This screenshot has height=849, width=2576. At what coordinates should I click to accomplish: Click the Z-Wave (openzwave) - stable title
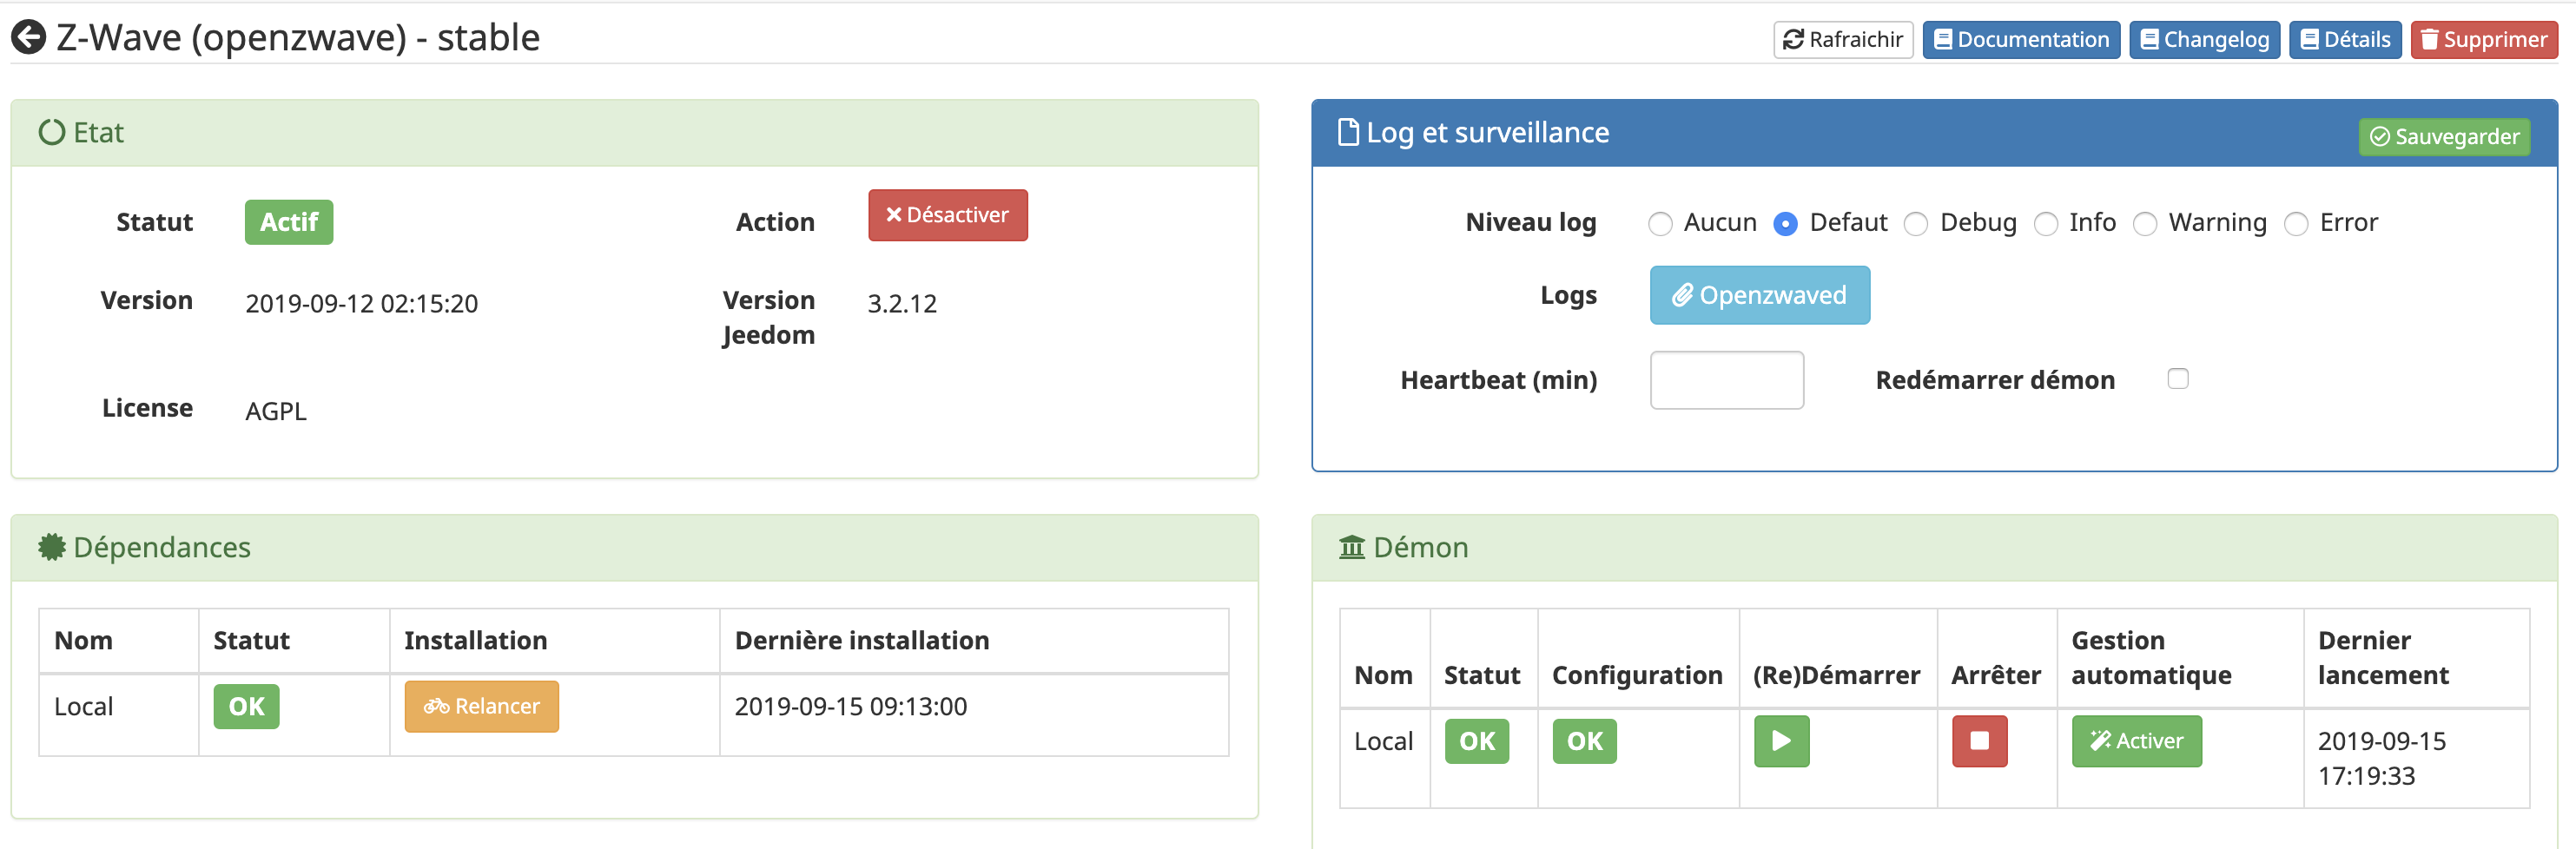coord(297,38)
